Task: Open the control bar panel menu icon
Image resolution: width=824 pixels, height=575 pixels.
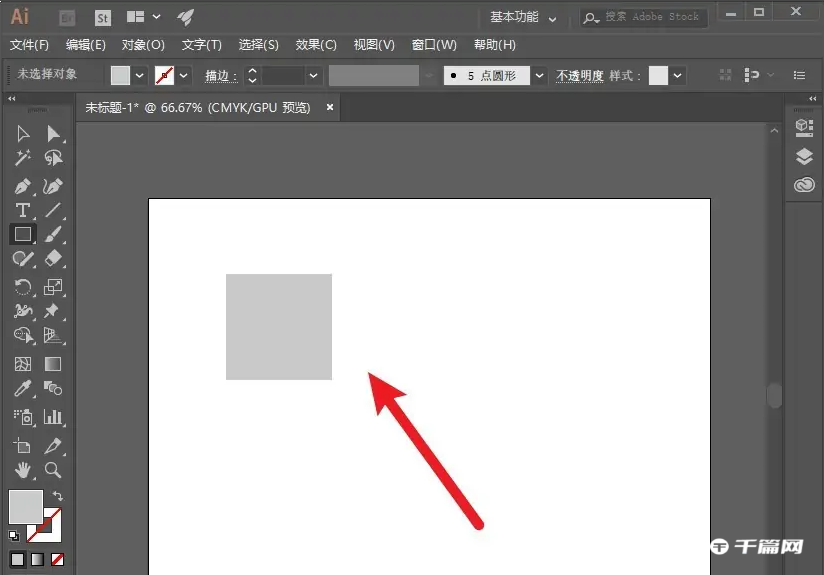Action: pos(799,75)
